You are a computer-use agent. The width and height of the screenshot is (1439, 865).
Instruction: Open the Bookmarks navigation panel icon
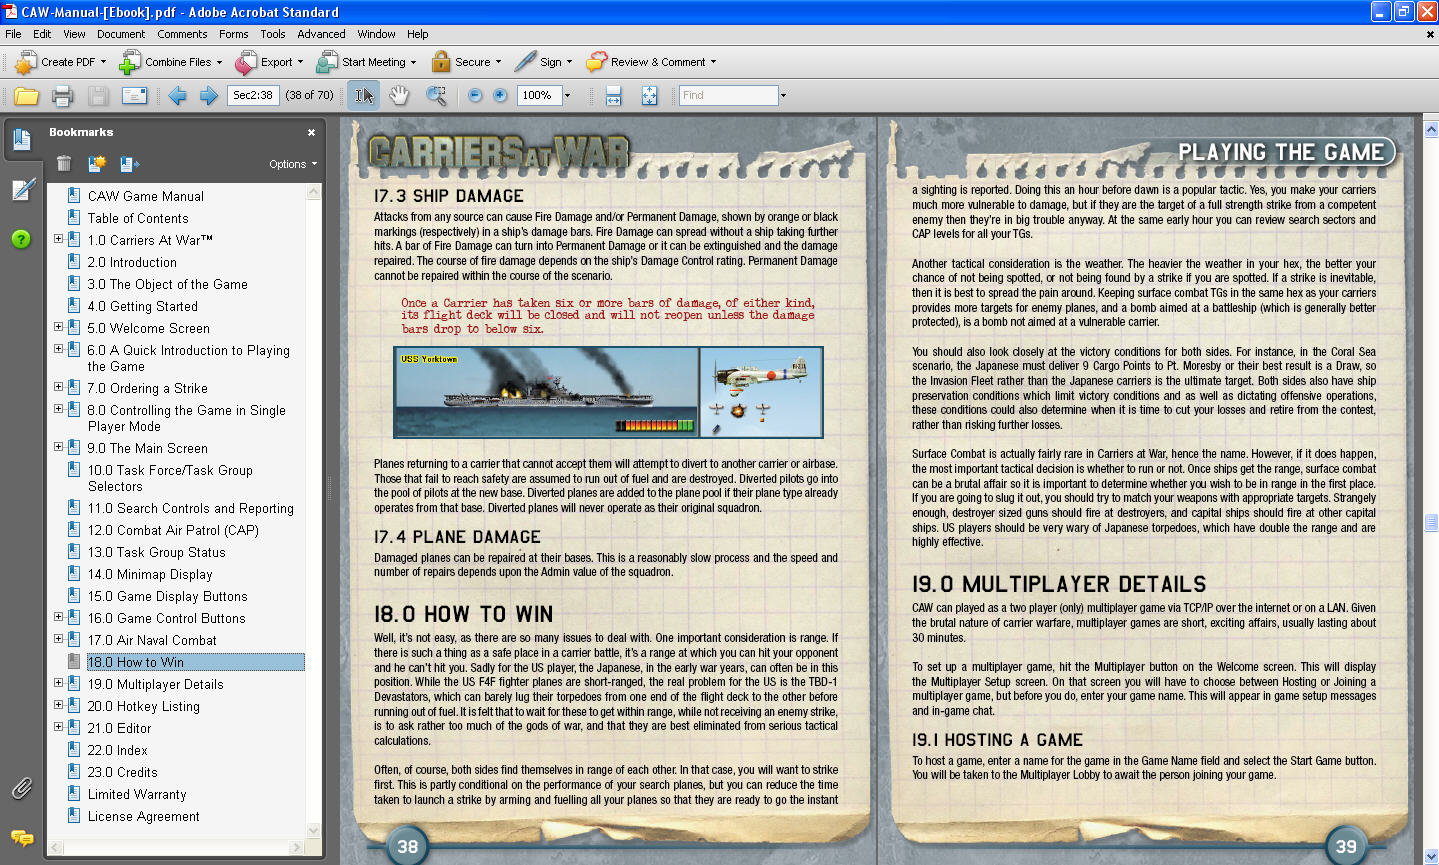(x=22, y=139)
